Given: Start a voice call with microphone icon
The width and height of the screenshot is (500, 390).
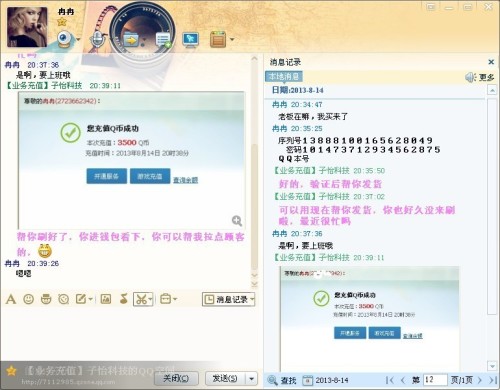Looking at the screenshot, I should 97,40.
